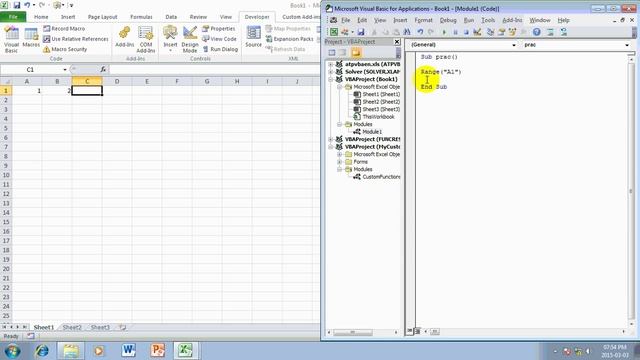Open Word from the taskbar
640x360 pixels.
click(129, 350)
